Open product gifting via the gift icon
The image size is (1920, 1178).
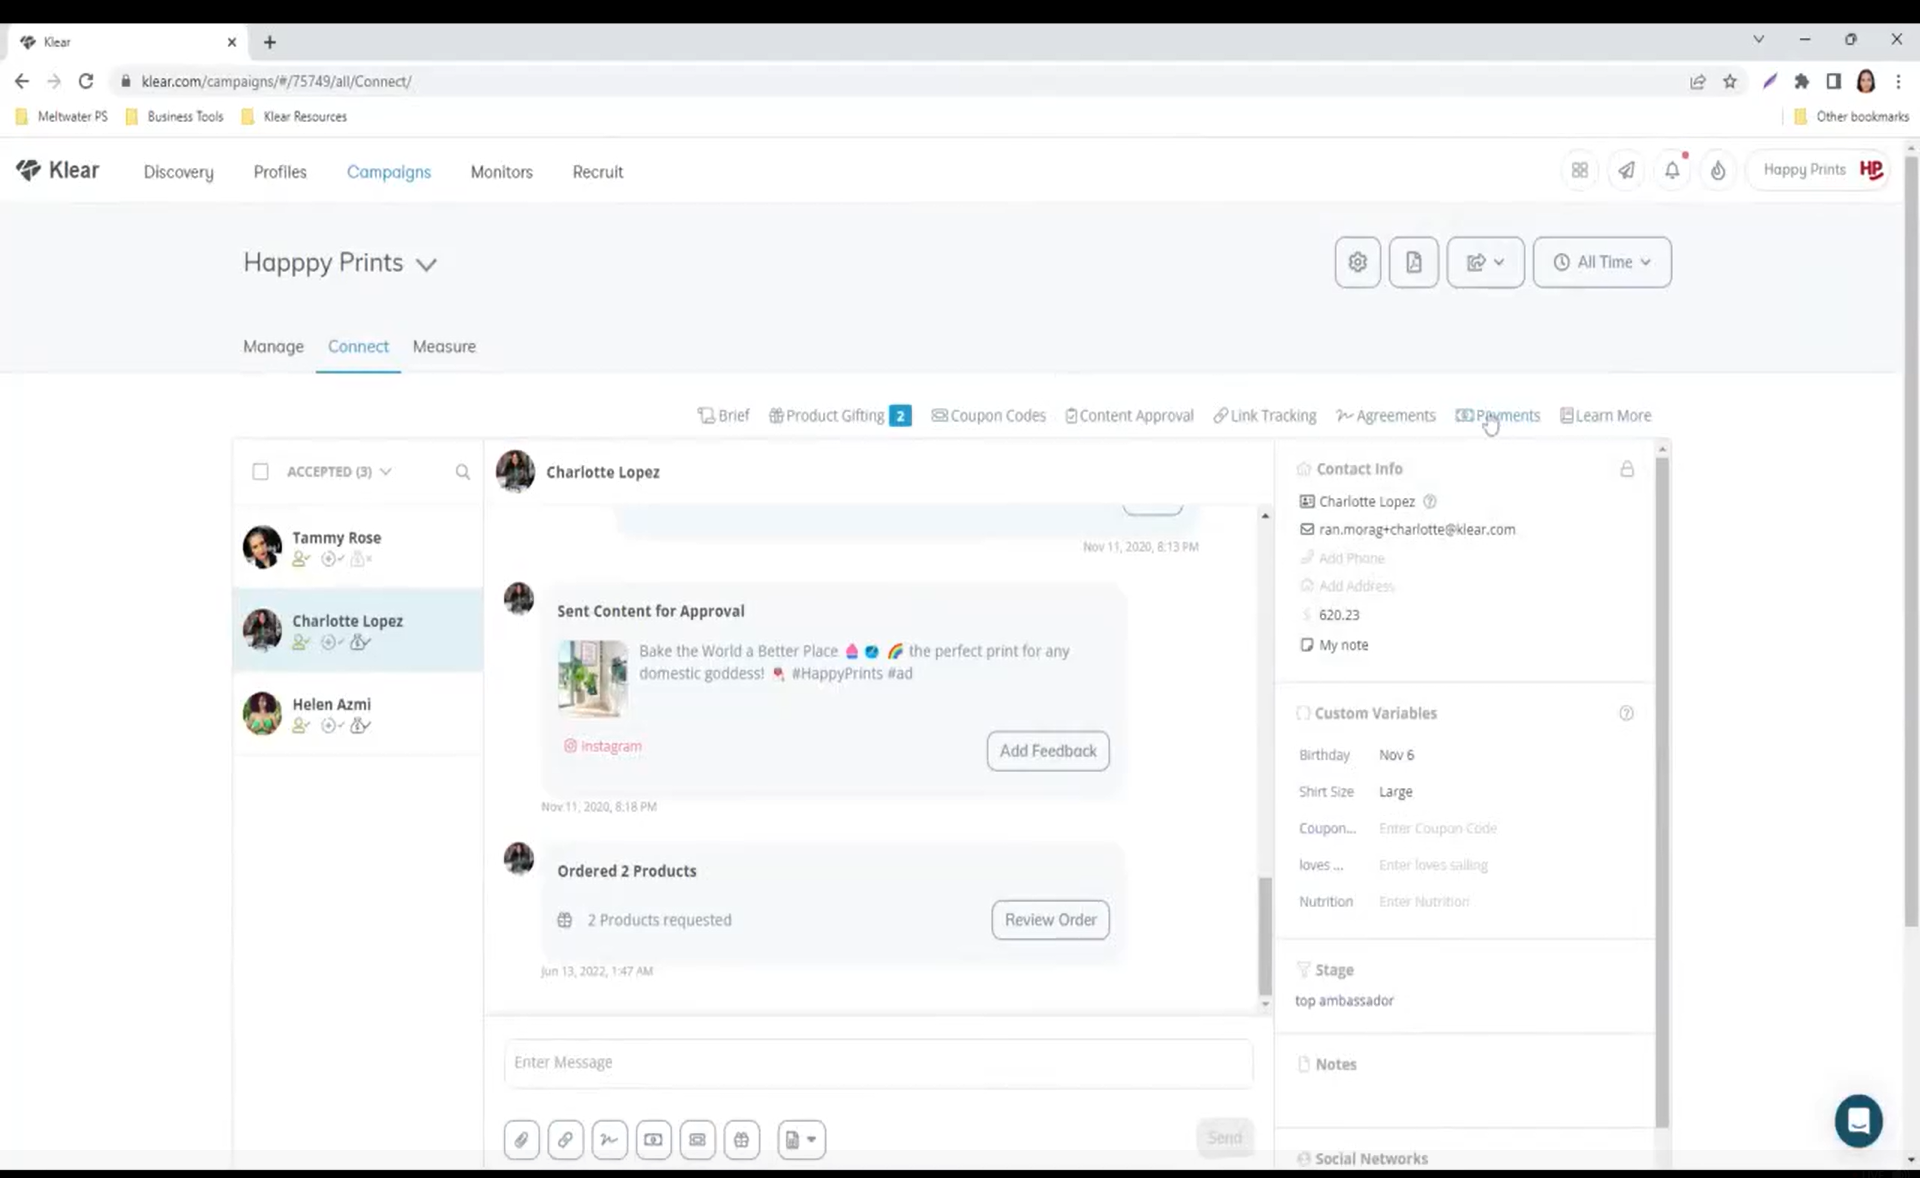coord(742,1139)
